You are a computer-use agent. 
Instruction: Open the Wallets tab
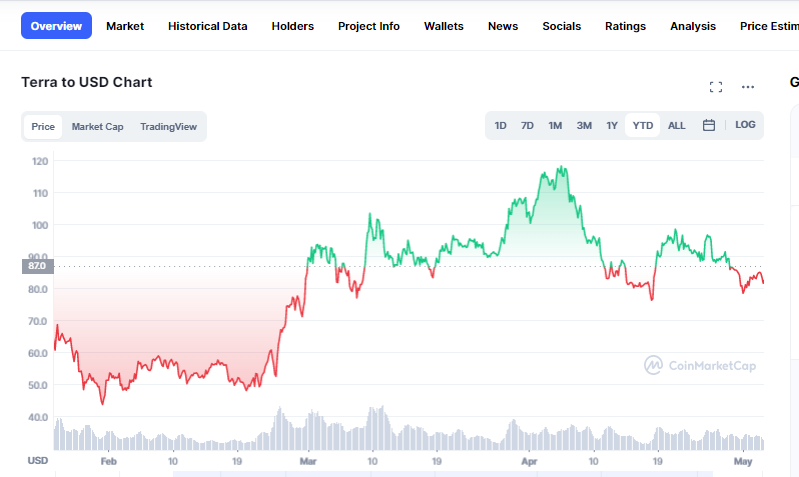[443, 26]
